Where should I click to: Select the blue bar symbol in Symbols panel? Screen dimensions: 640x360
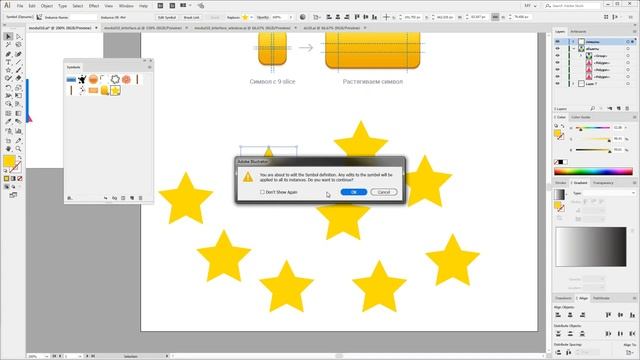point(71,79)
